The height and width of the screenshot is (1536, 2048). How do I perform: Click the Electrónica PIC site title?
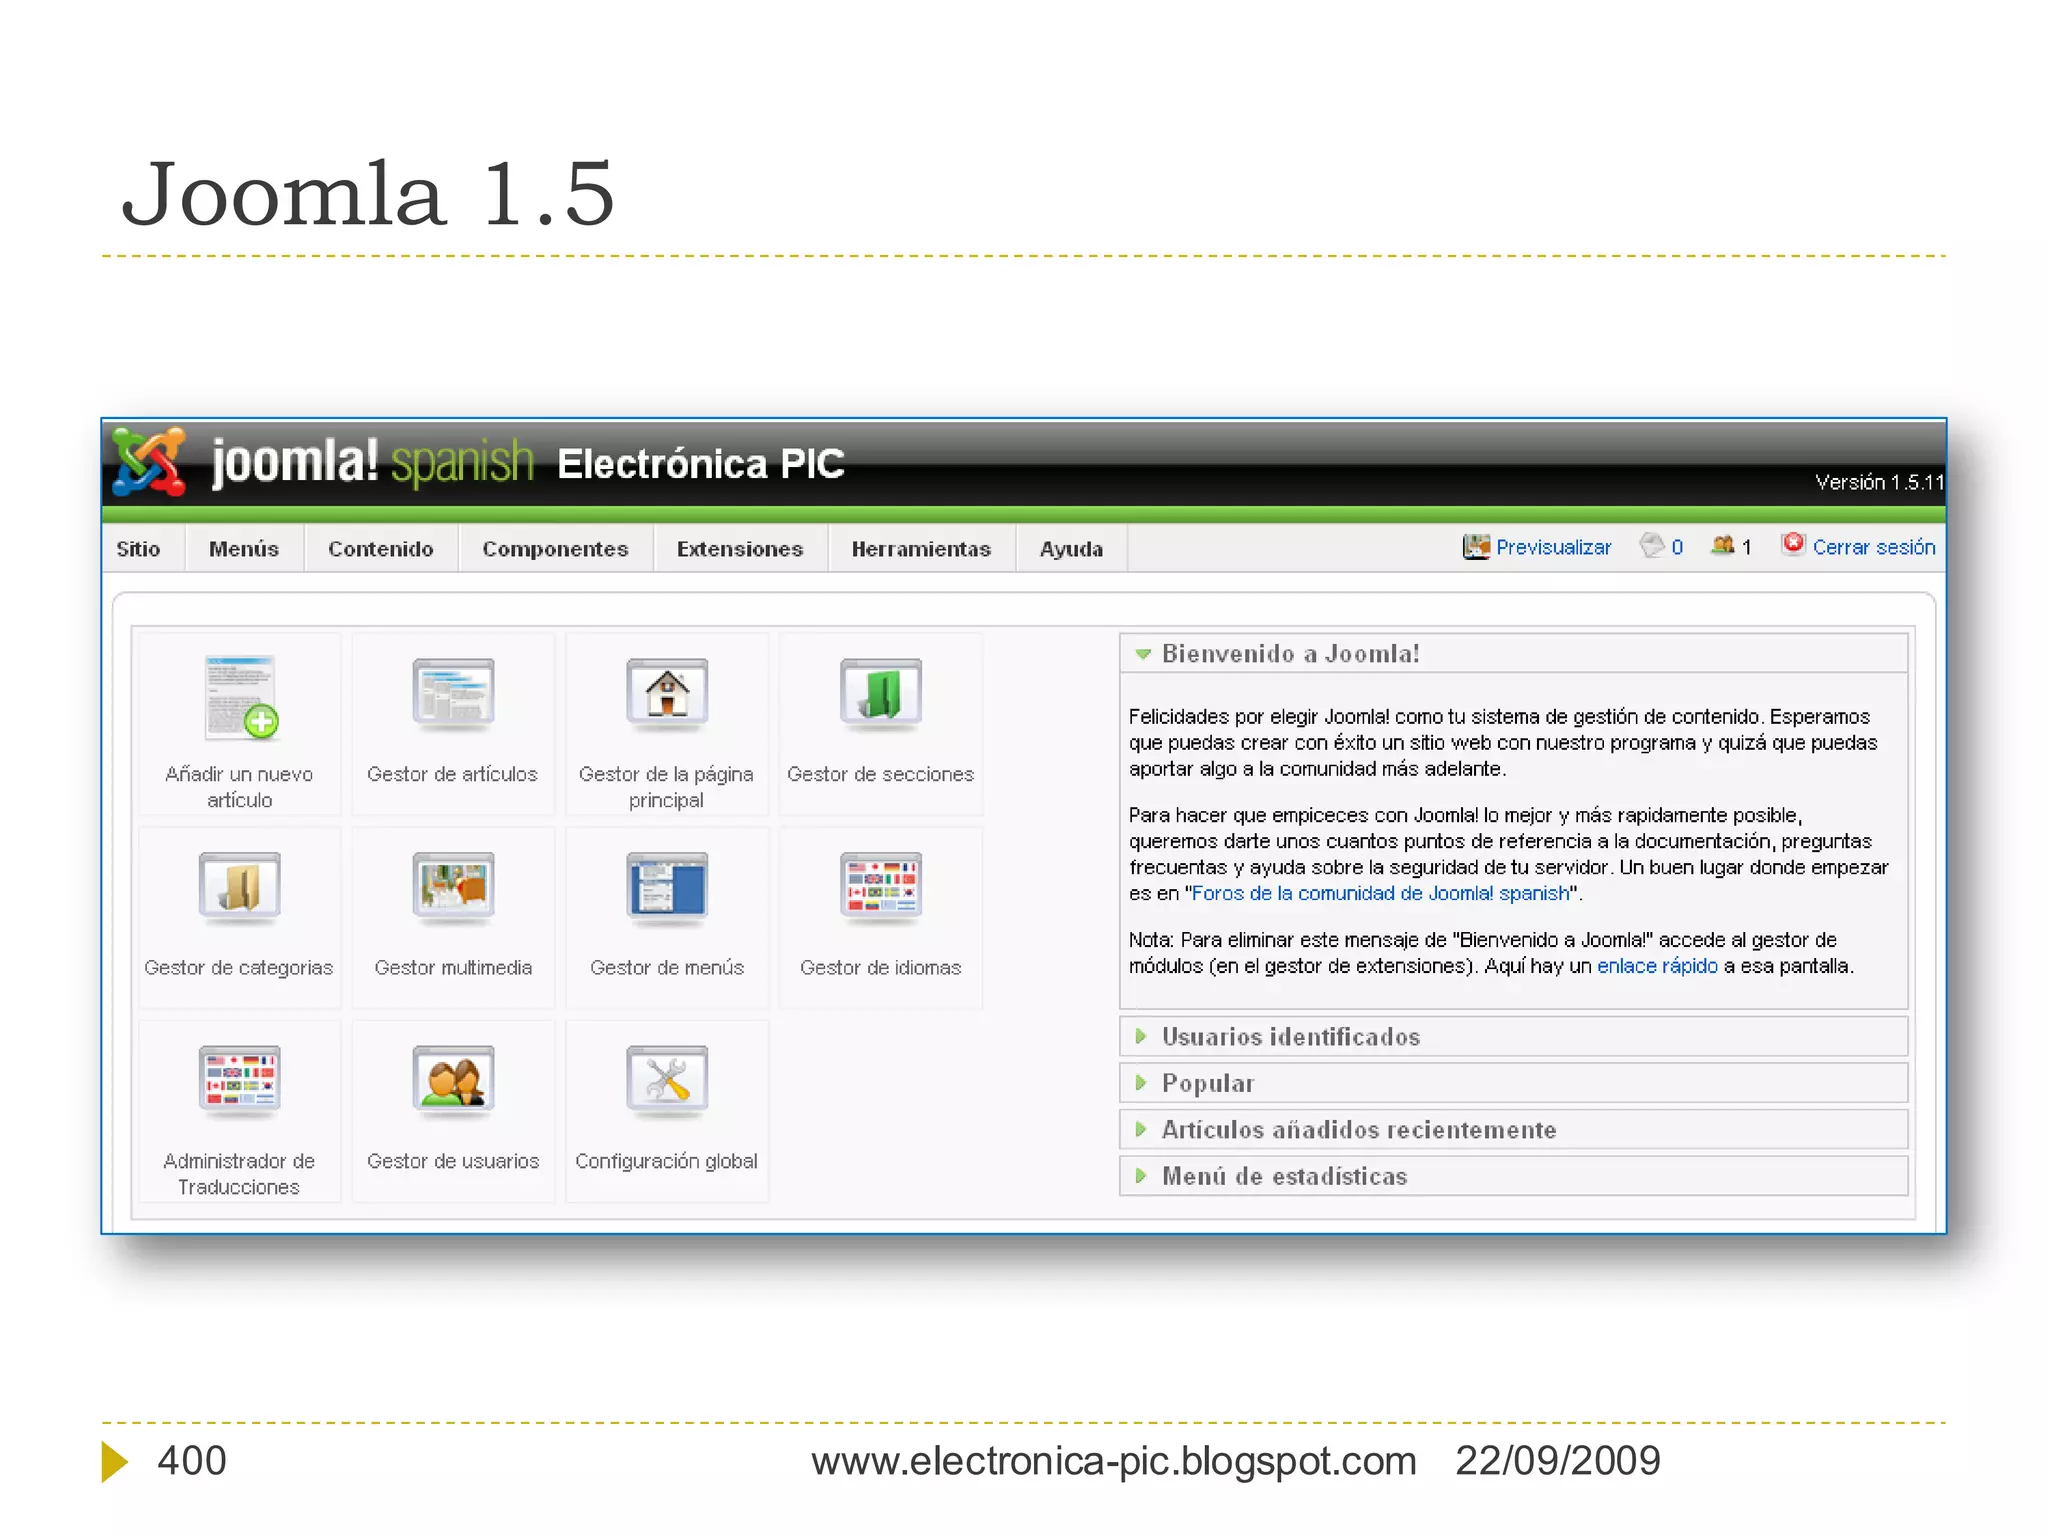701,464
